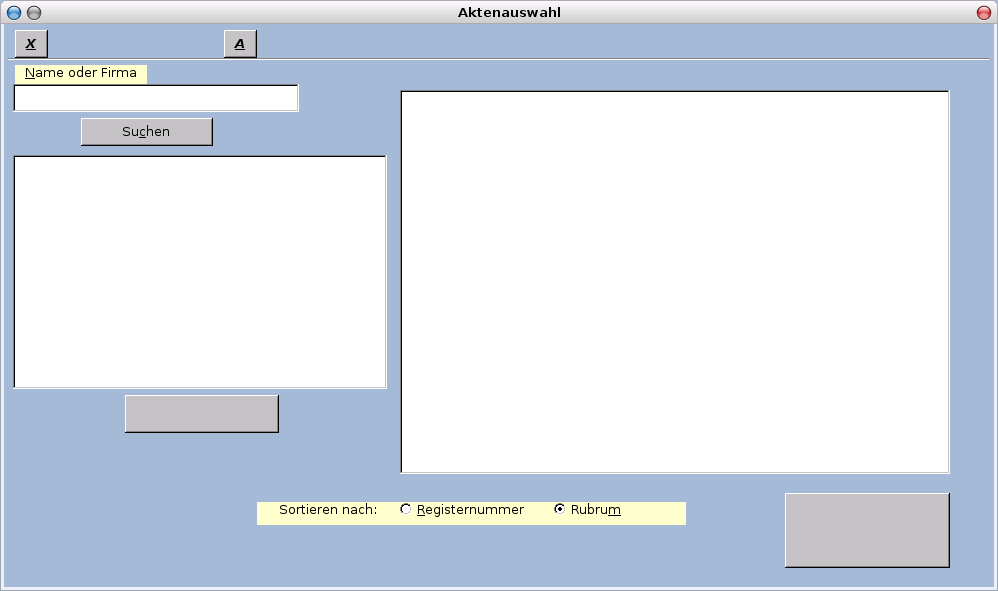Click the gray title bar button
Viewport: 998px width, 591px height.
pyautogui.click(x=34, y=13)
